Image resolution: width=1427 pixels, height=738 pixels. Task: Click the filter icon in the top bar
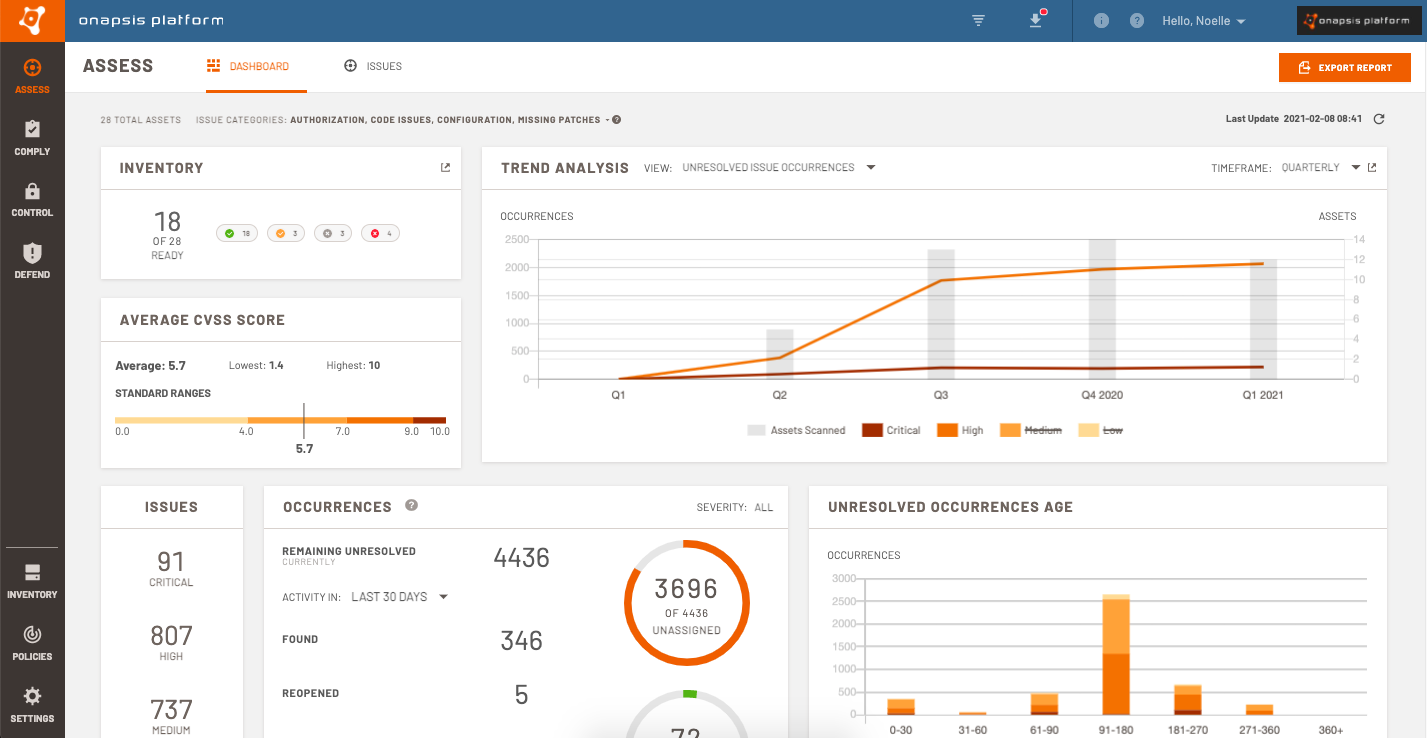(977, 20)
